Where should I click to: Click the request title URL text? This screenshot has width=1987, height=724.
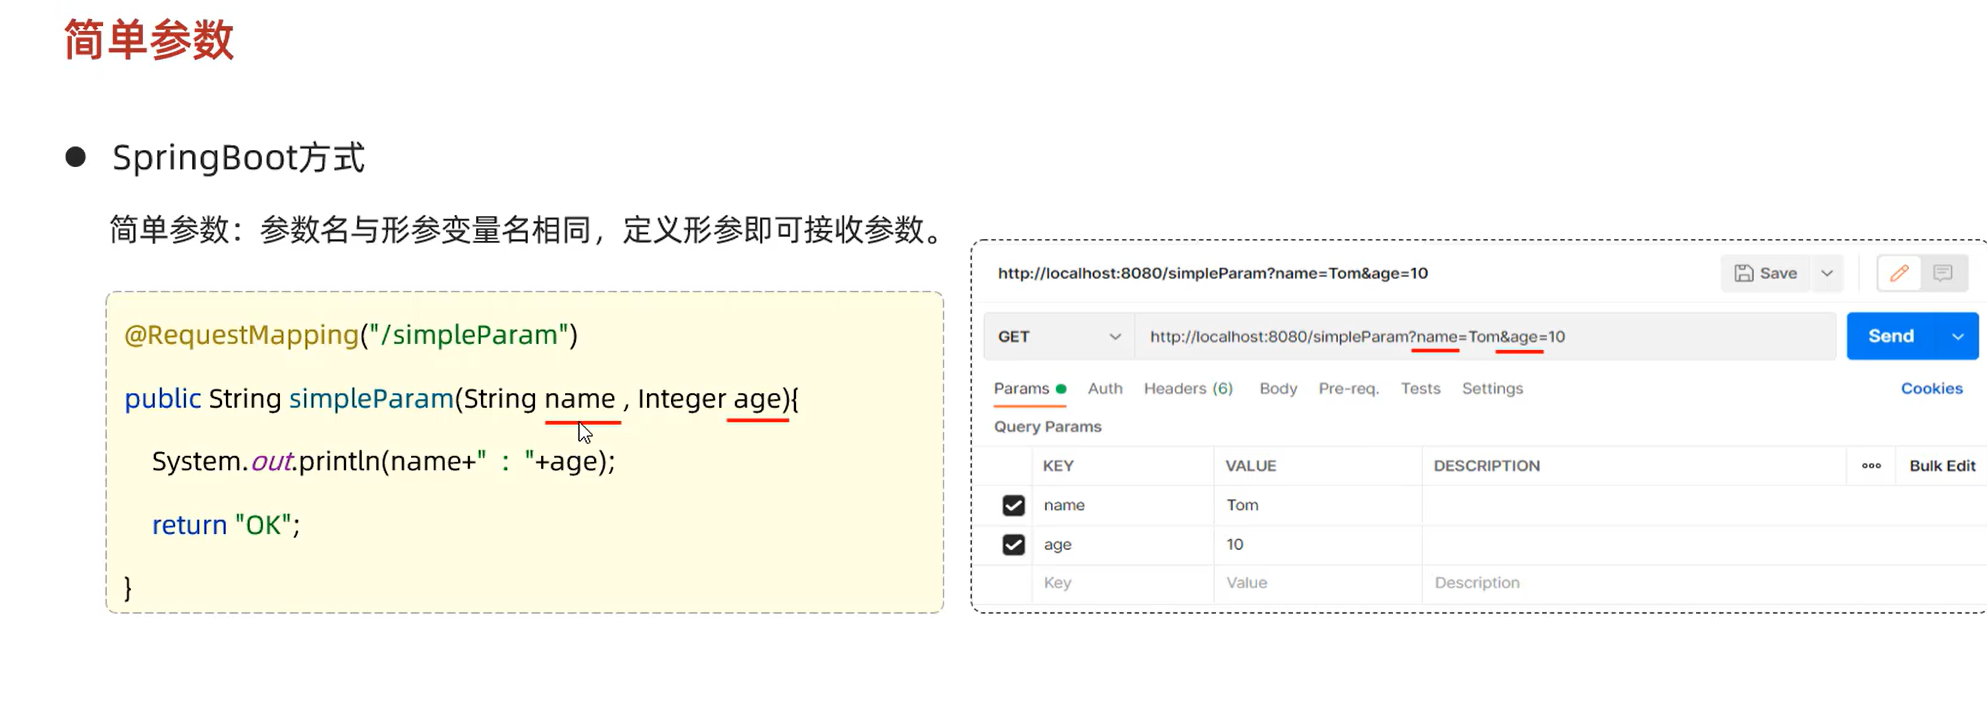point(1212,273)
